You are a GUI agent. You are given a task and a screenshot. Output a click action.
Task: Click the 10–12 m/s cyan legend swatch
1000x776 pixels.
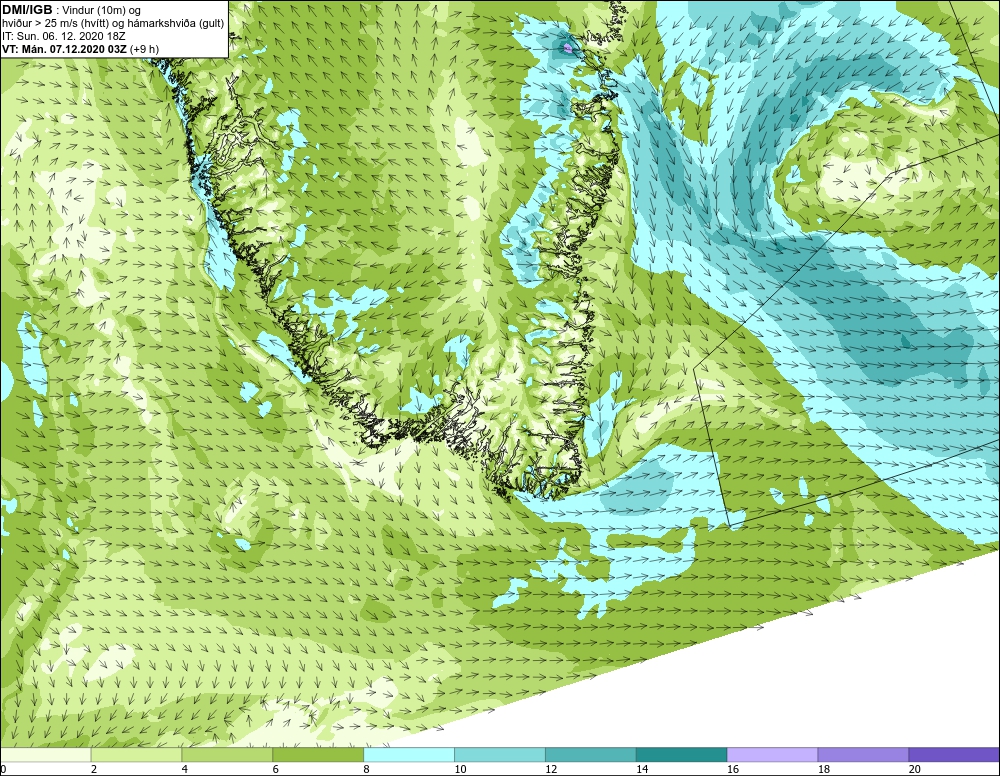coord(500,755)
